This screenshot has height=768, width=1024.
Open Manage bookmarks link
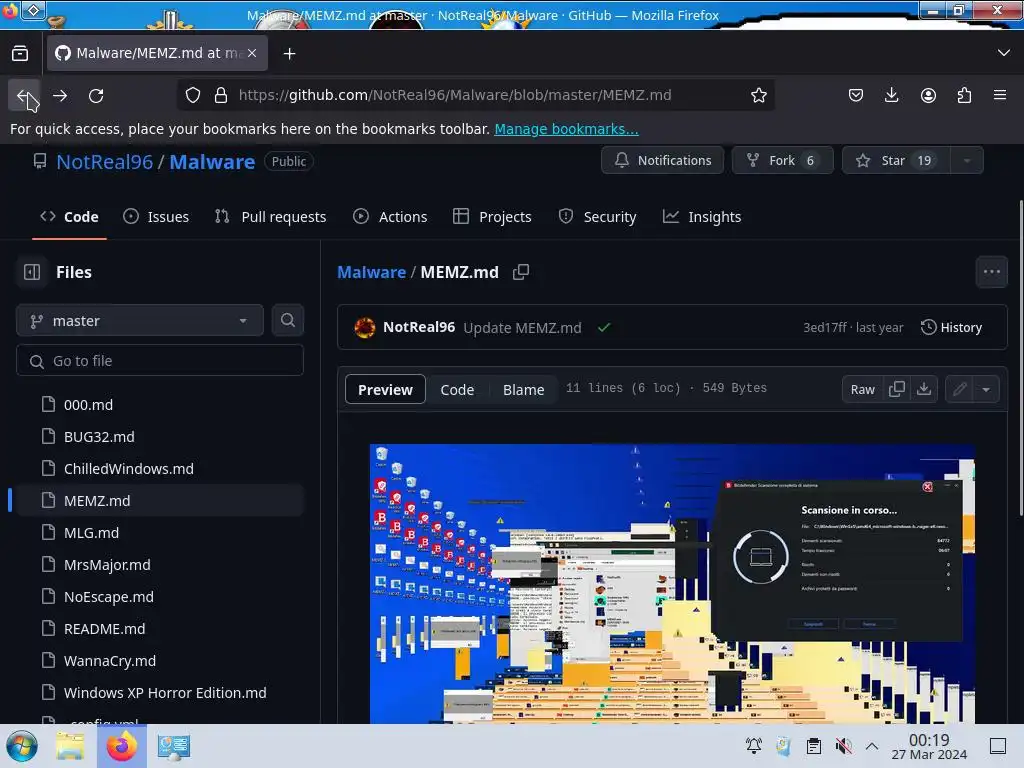[566, 129]
